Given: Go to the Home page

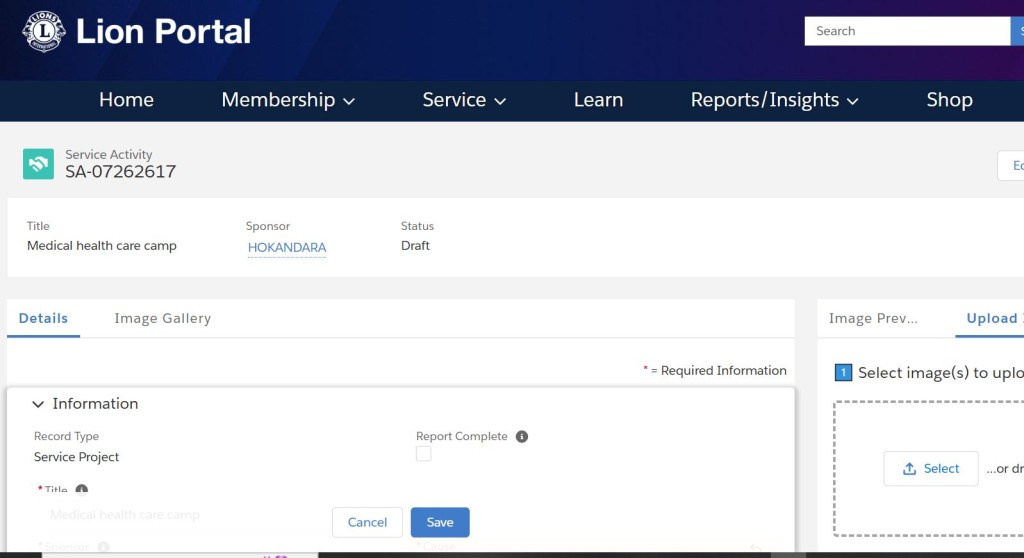Looking at the screenshot, I should [126, 100].
